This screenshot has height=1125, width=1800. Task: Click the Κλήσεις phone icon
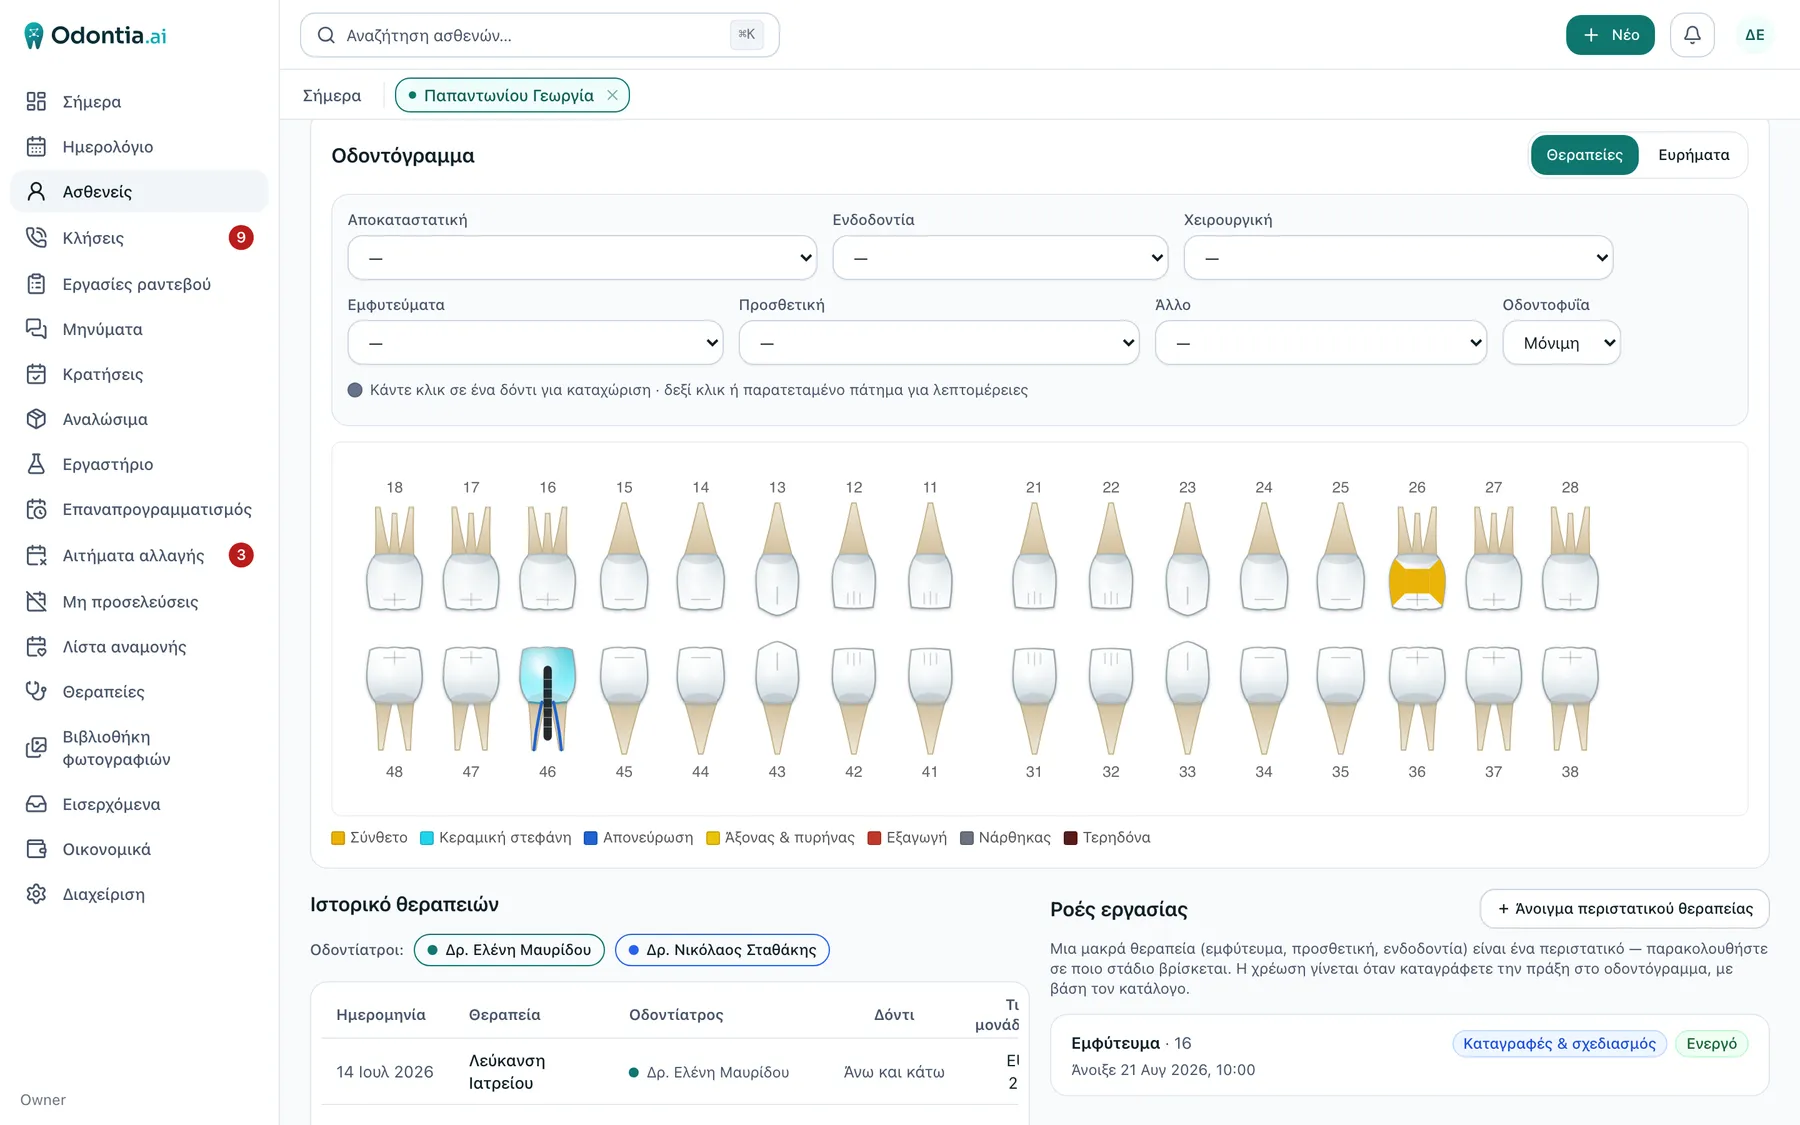(36, 237)
